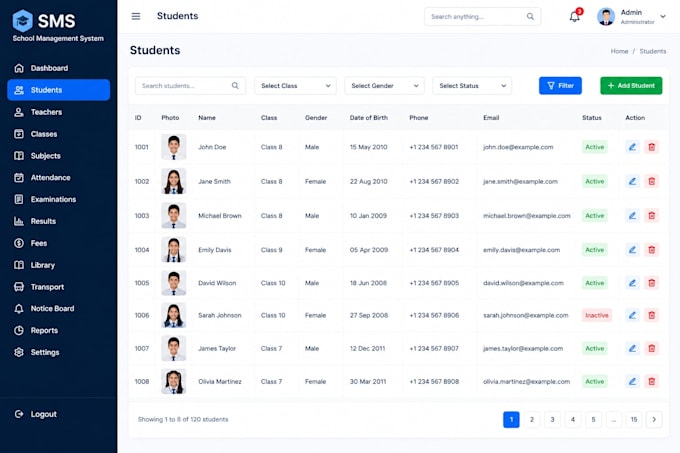Go to page 5
The image size is (680, 453).
click(x=593, y=419)
